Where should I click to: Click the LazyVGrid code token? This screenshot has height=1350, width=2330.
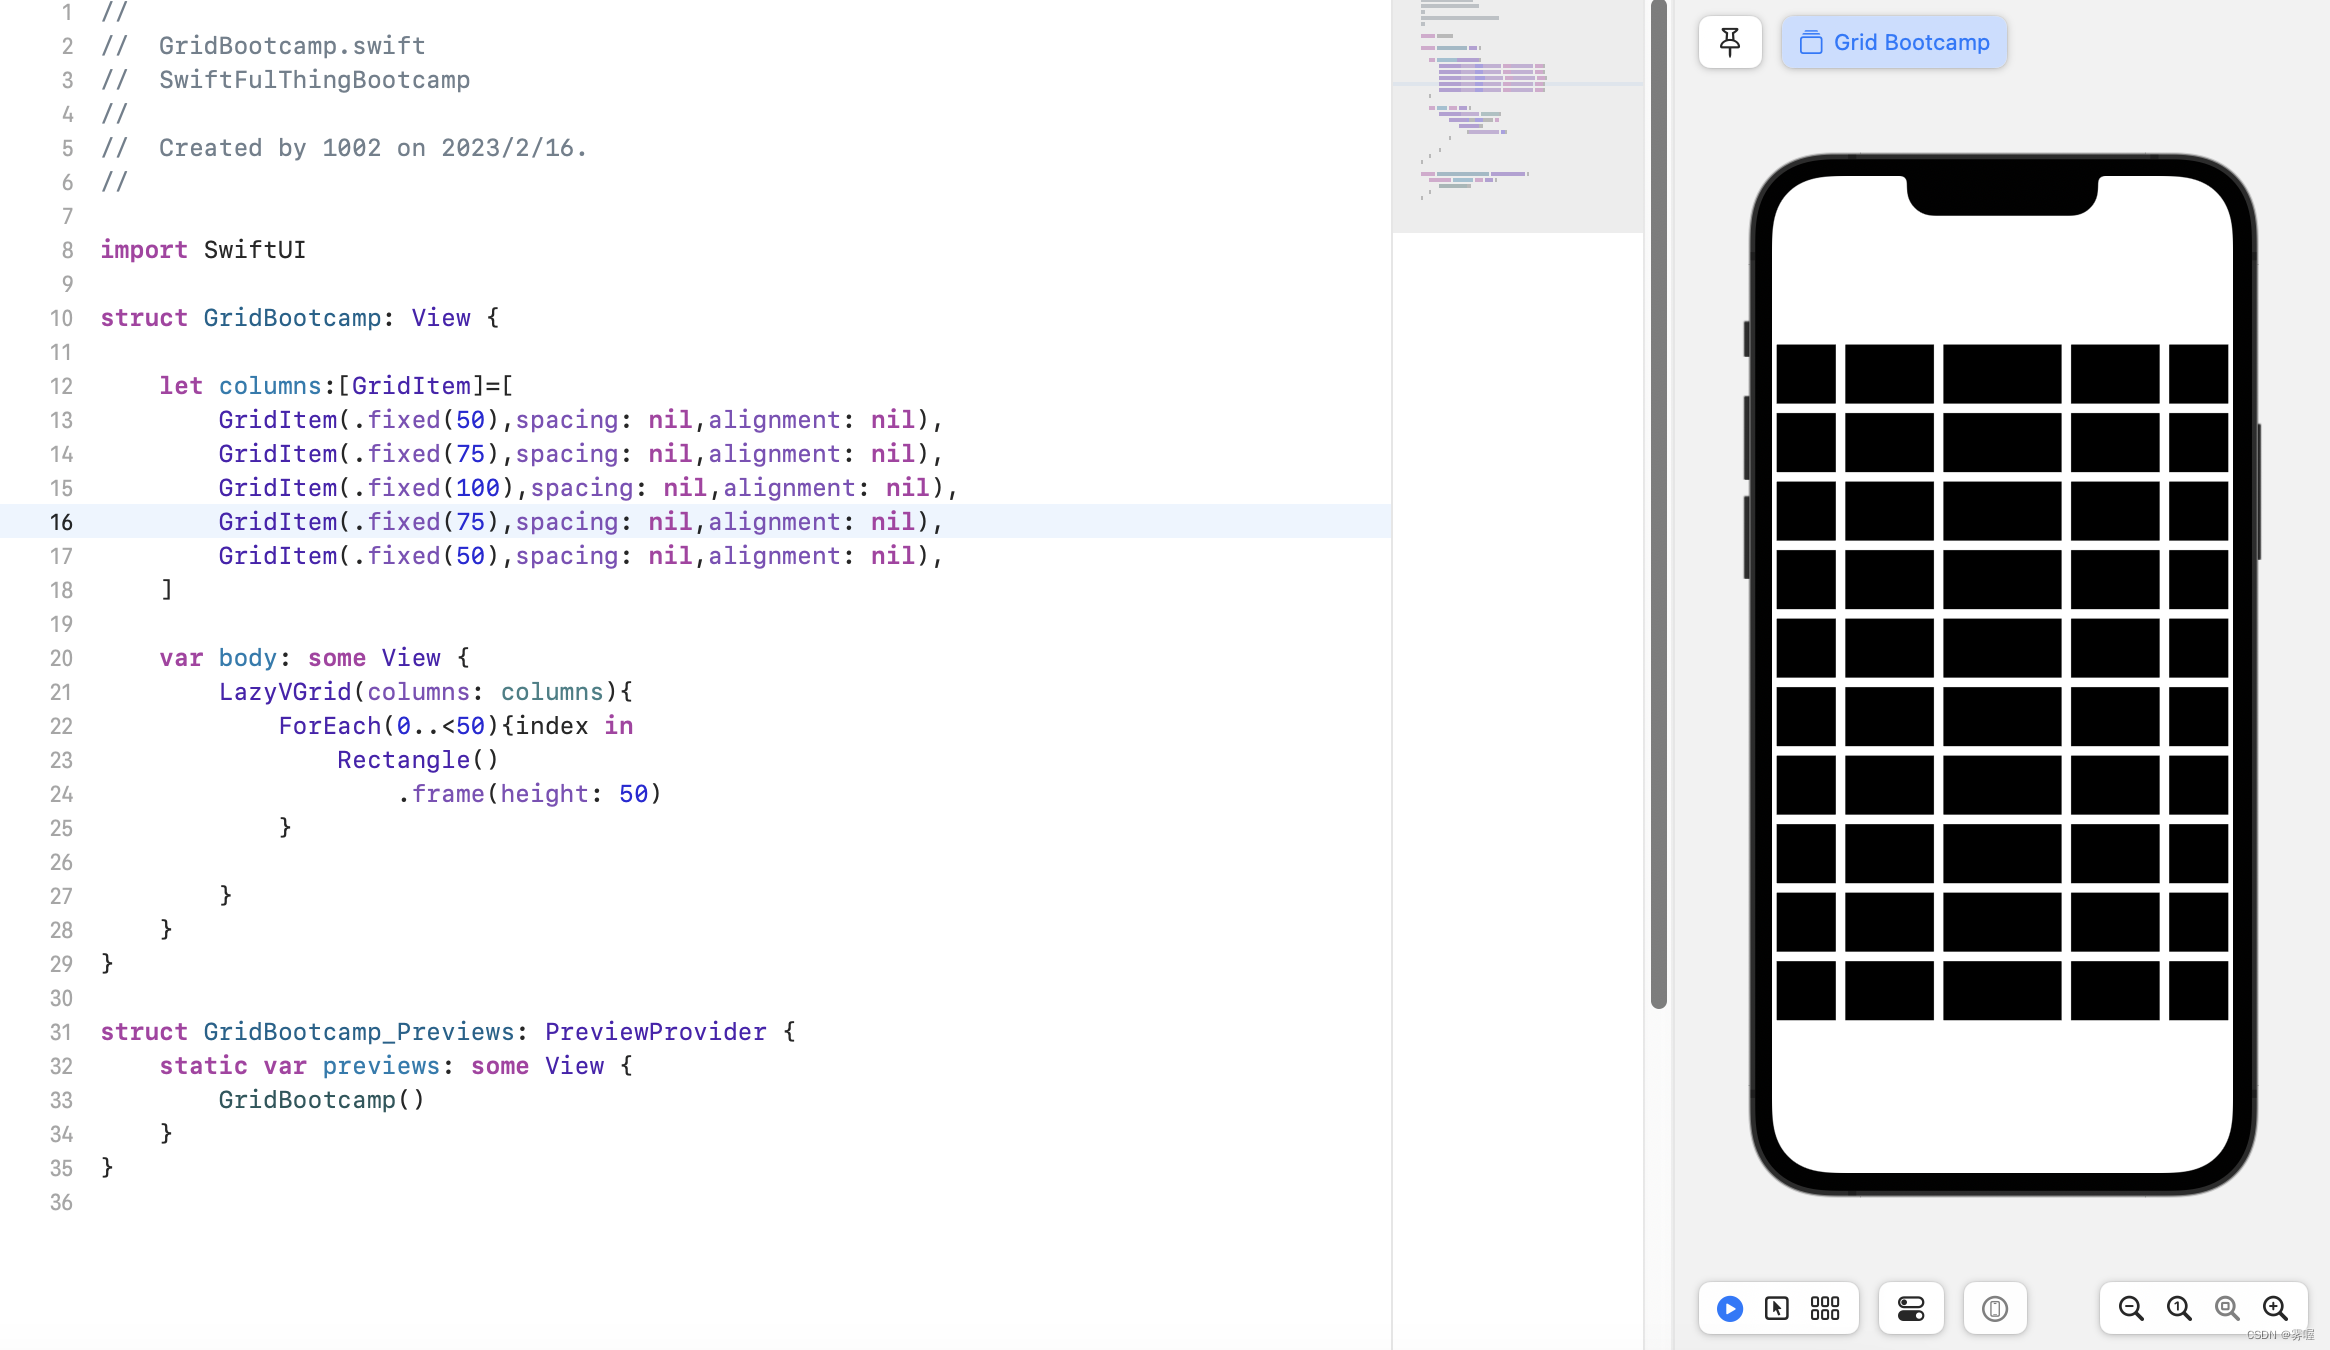285,692
